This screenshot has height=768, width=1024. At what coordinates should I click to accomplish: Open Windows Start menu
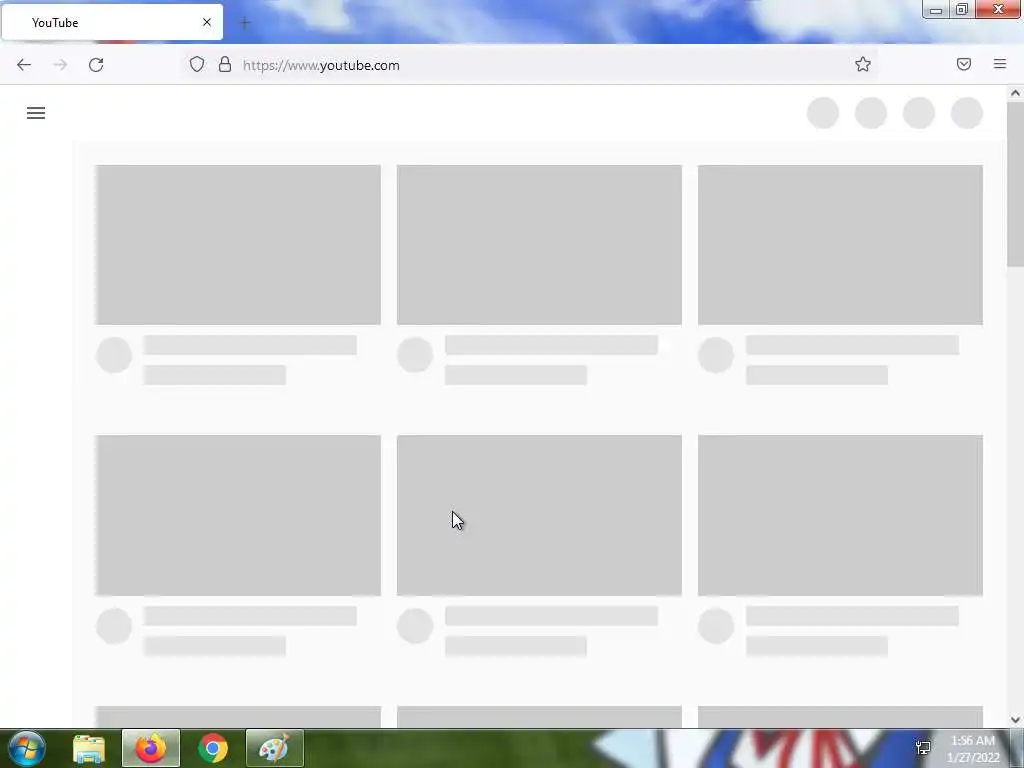coord(27,748)
